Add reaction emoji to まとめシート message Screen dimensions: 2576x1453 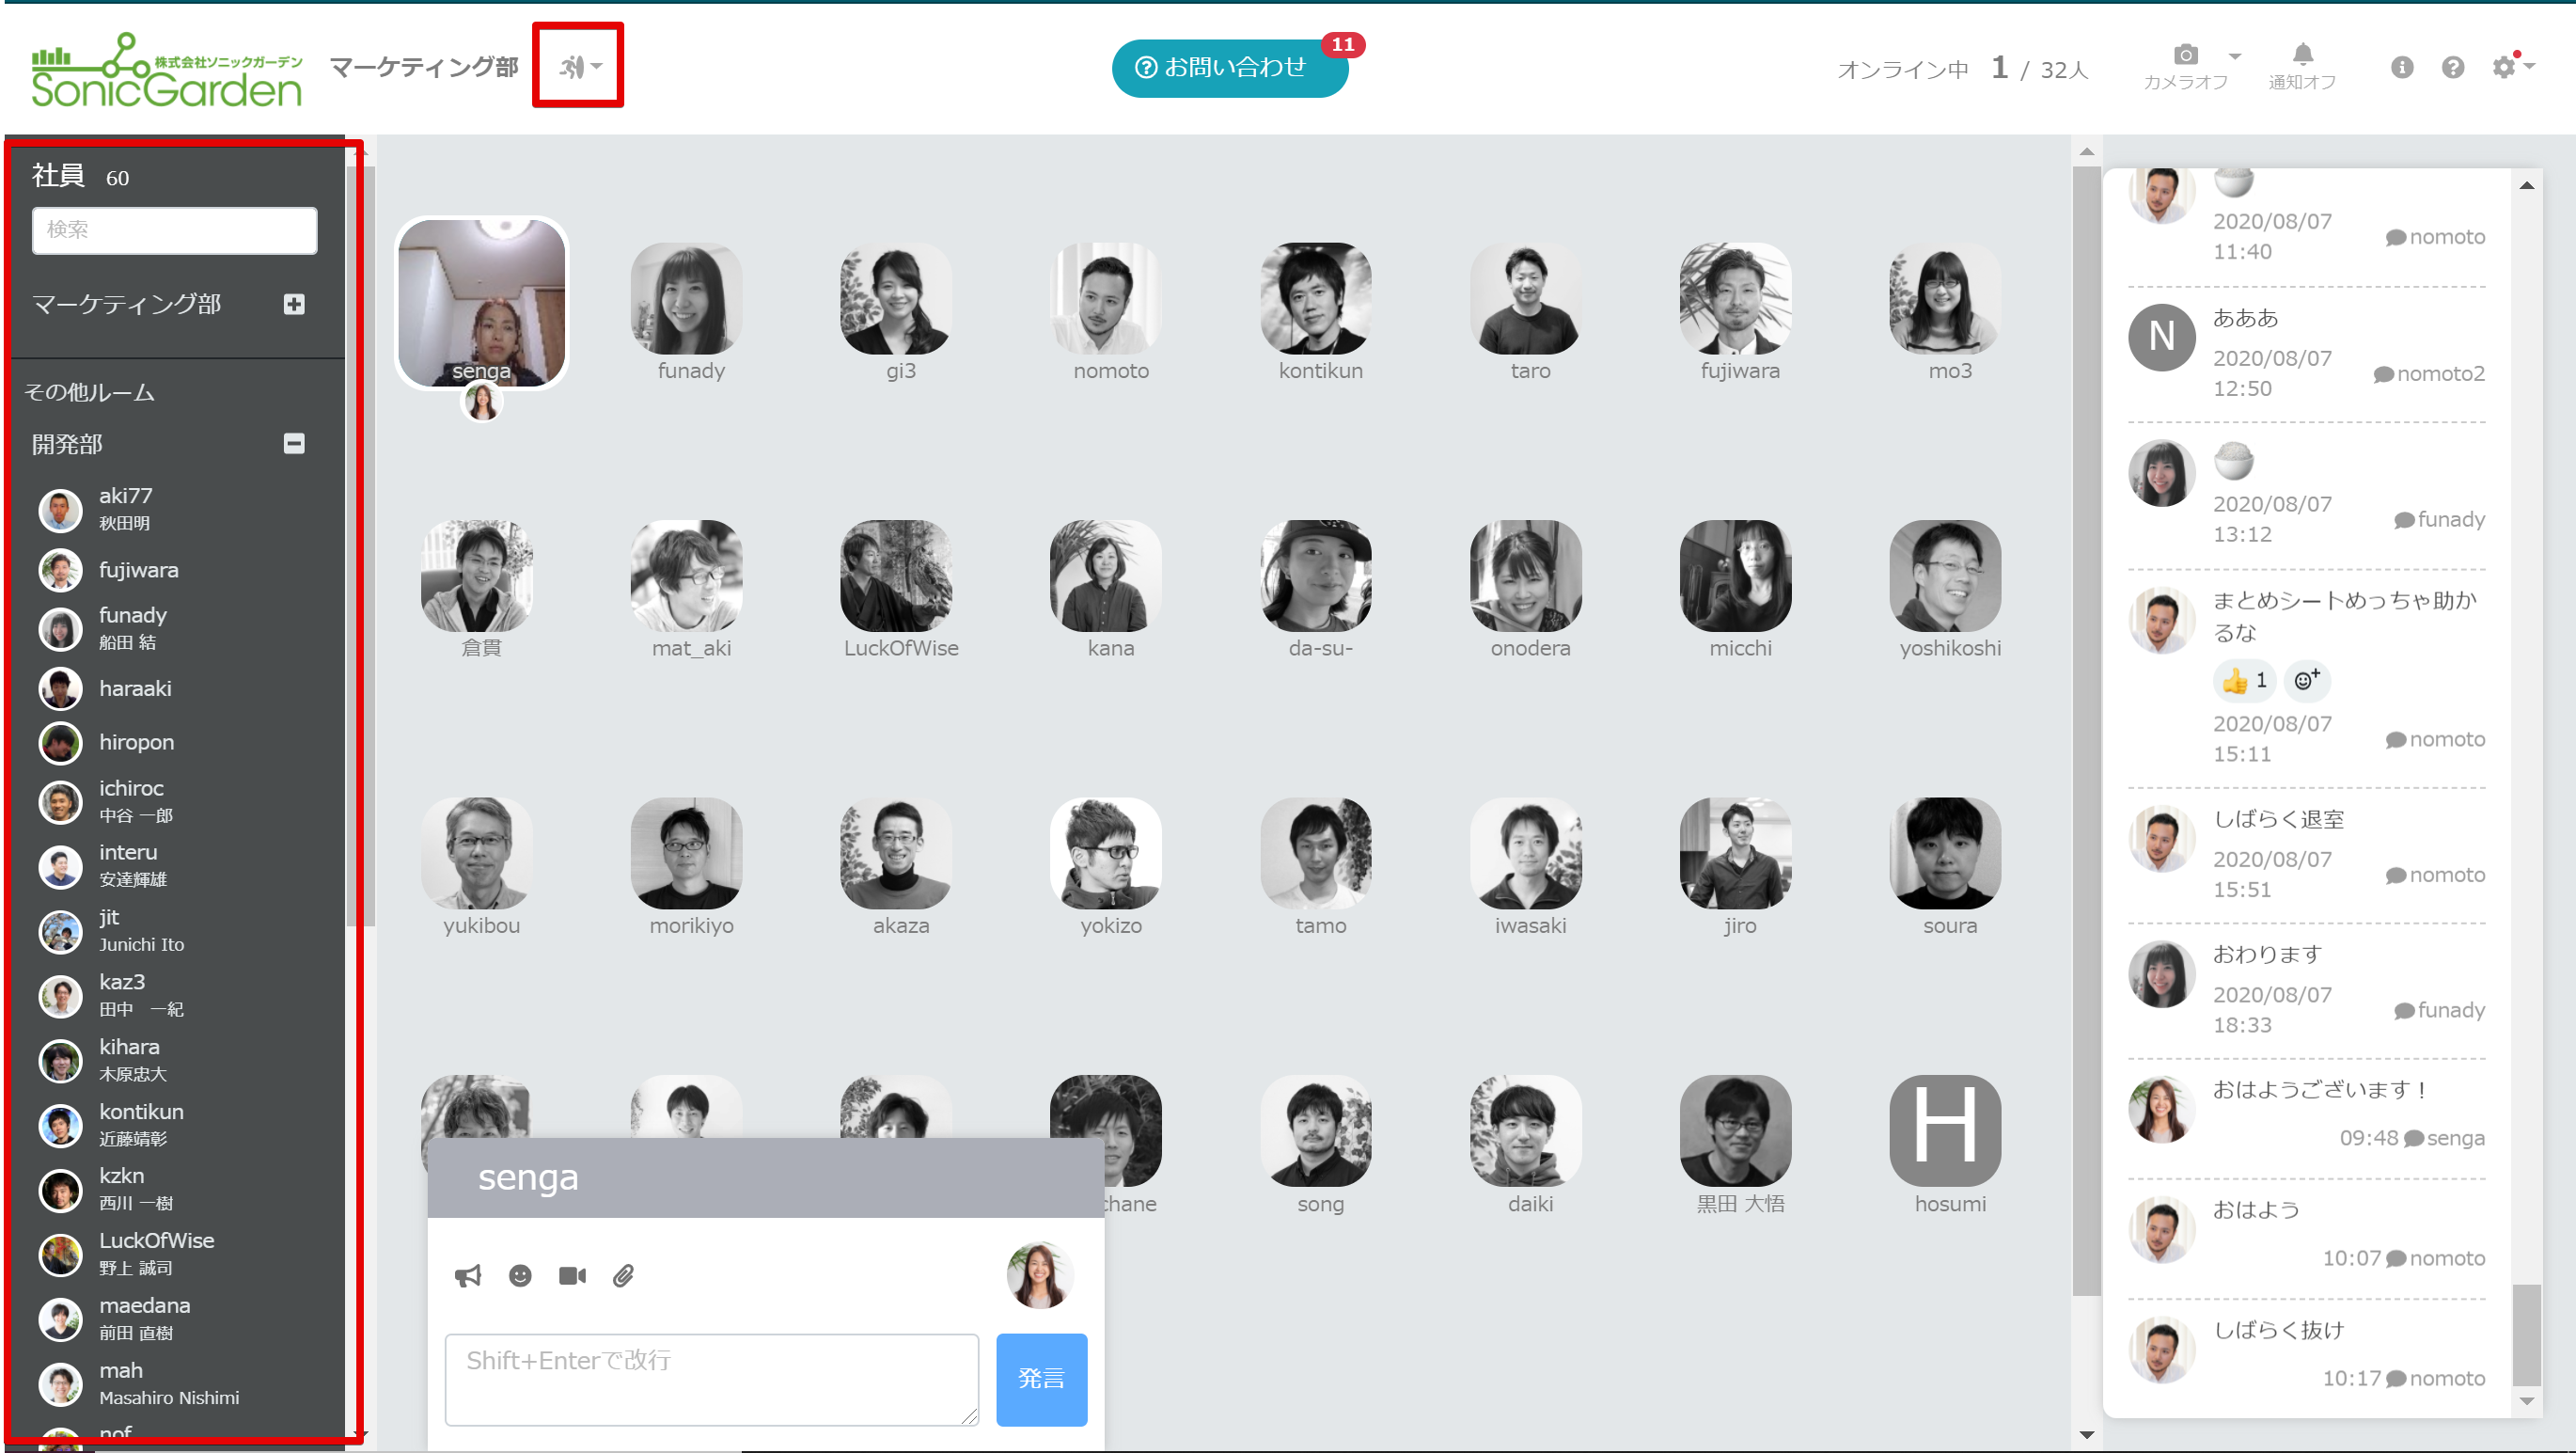pyautogui.click(x=2306, y=681)
